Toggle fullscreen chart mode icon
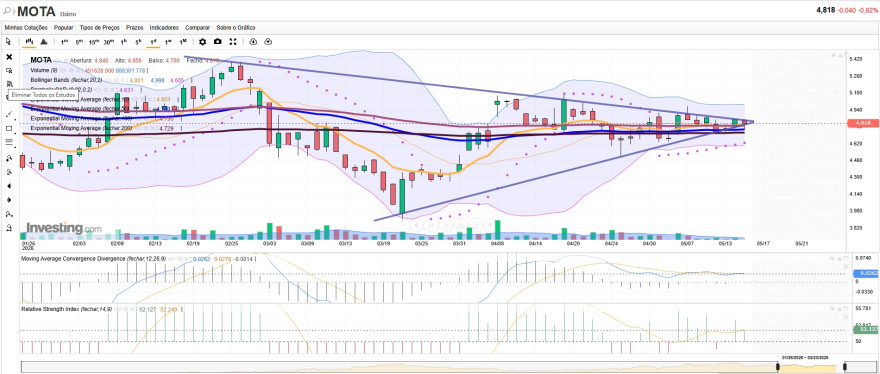The width and height of the screenshot is (880, 374). tap(233, 42)
